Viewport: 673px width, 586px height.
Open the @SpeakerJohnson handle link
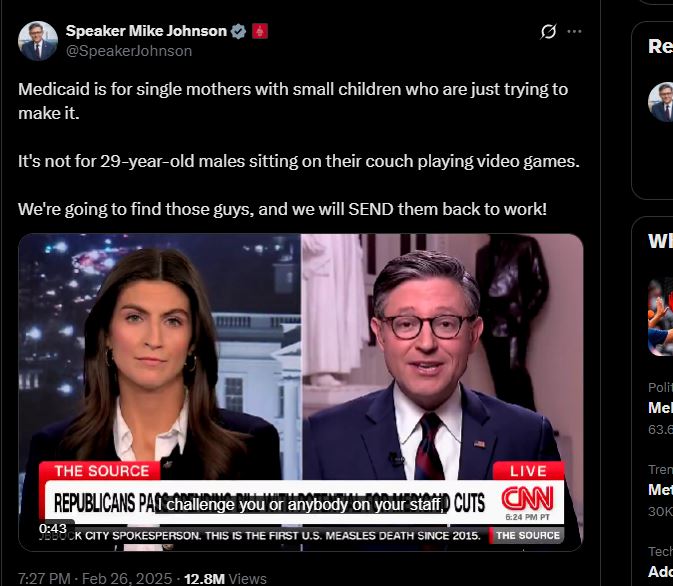tap(129, 51)
